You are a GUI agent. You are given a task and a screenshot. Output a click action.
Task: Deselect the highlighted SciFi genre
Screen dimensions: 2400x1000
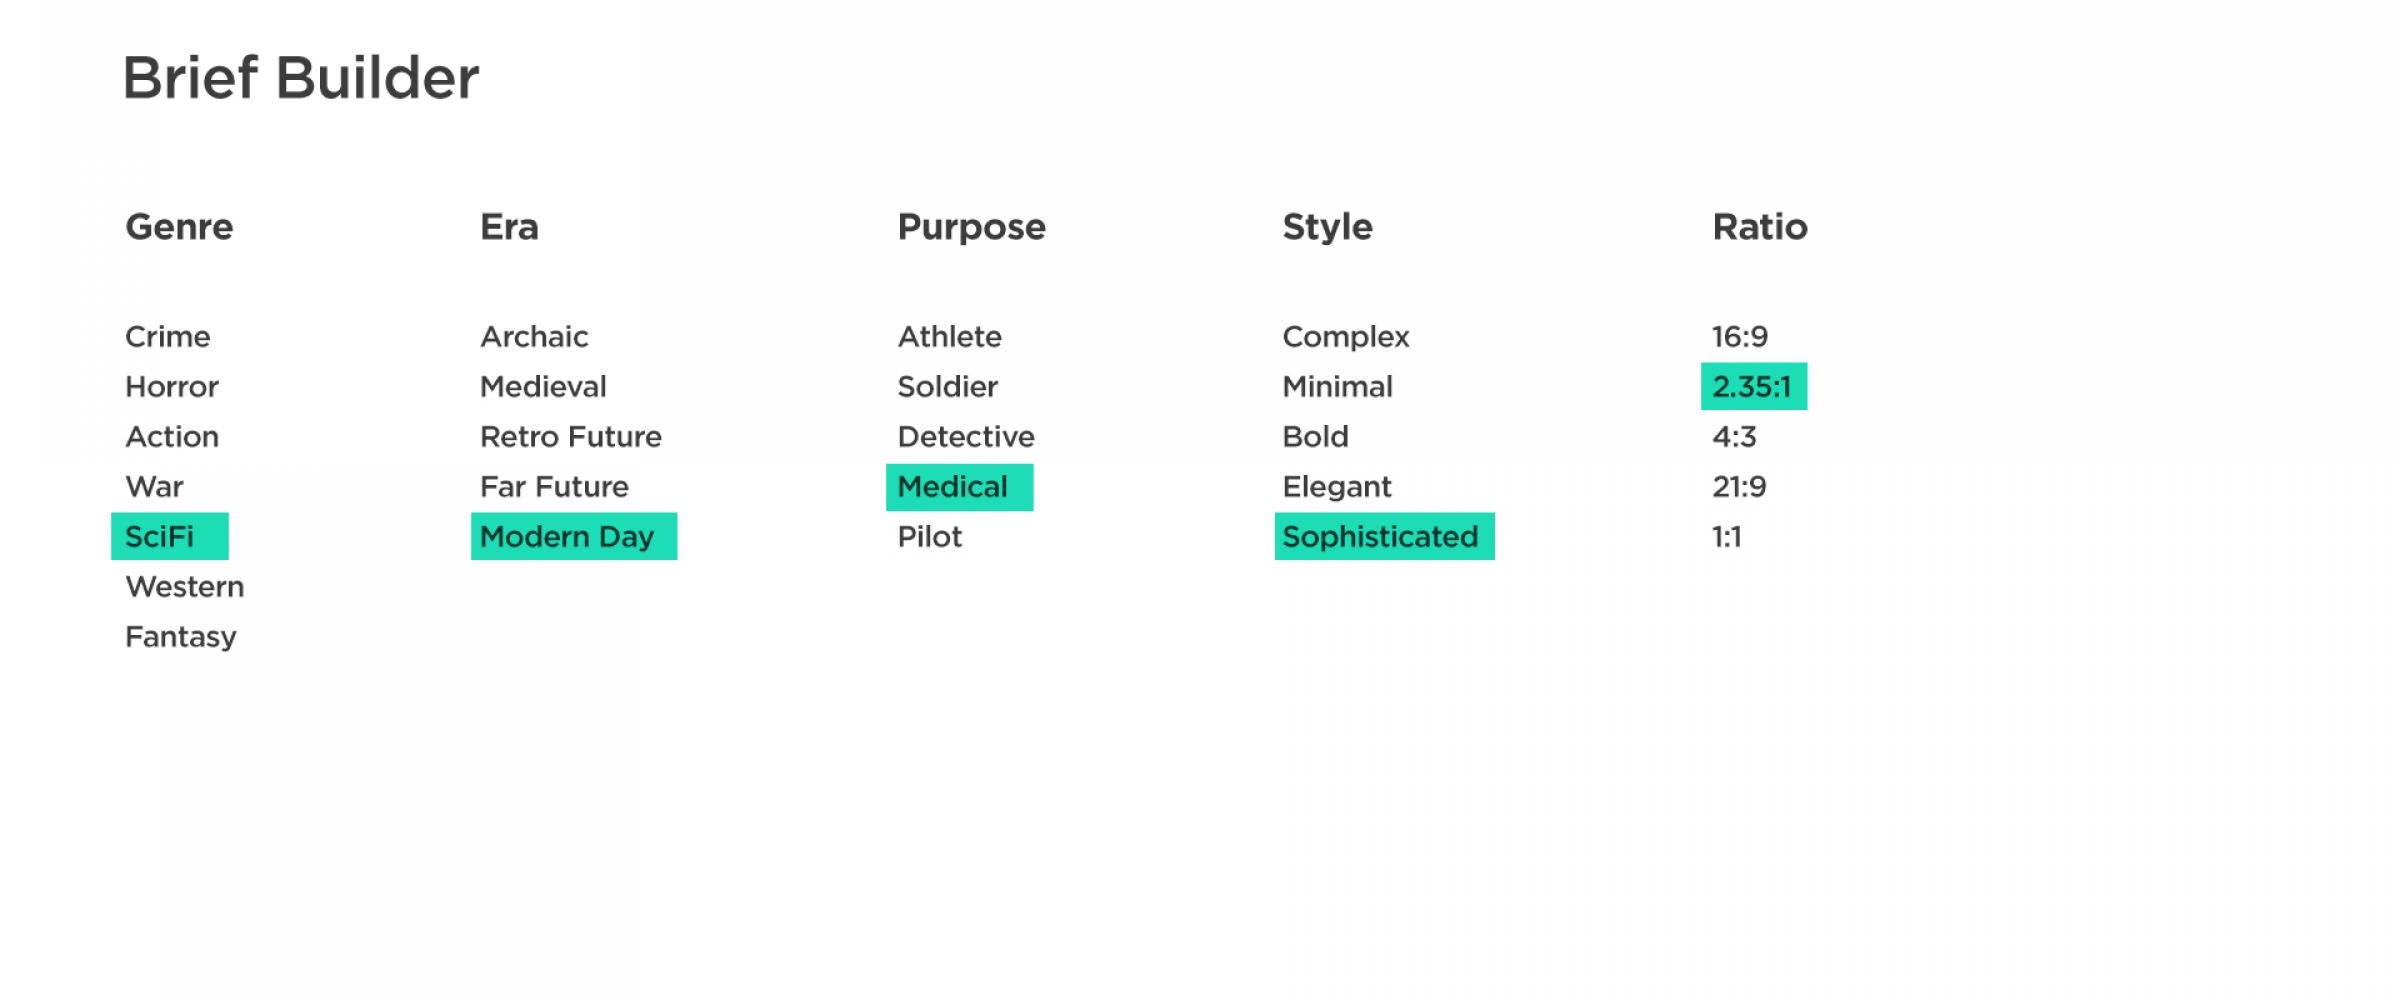coord(170,537)
